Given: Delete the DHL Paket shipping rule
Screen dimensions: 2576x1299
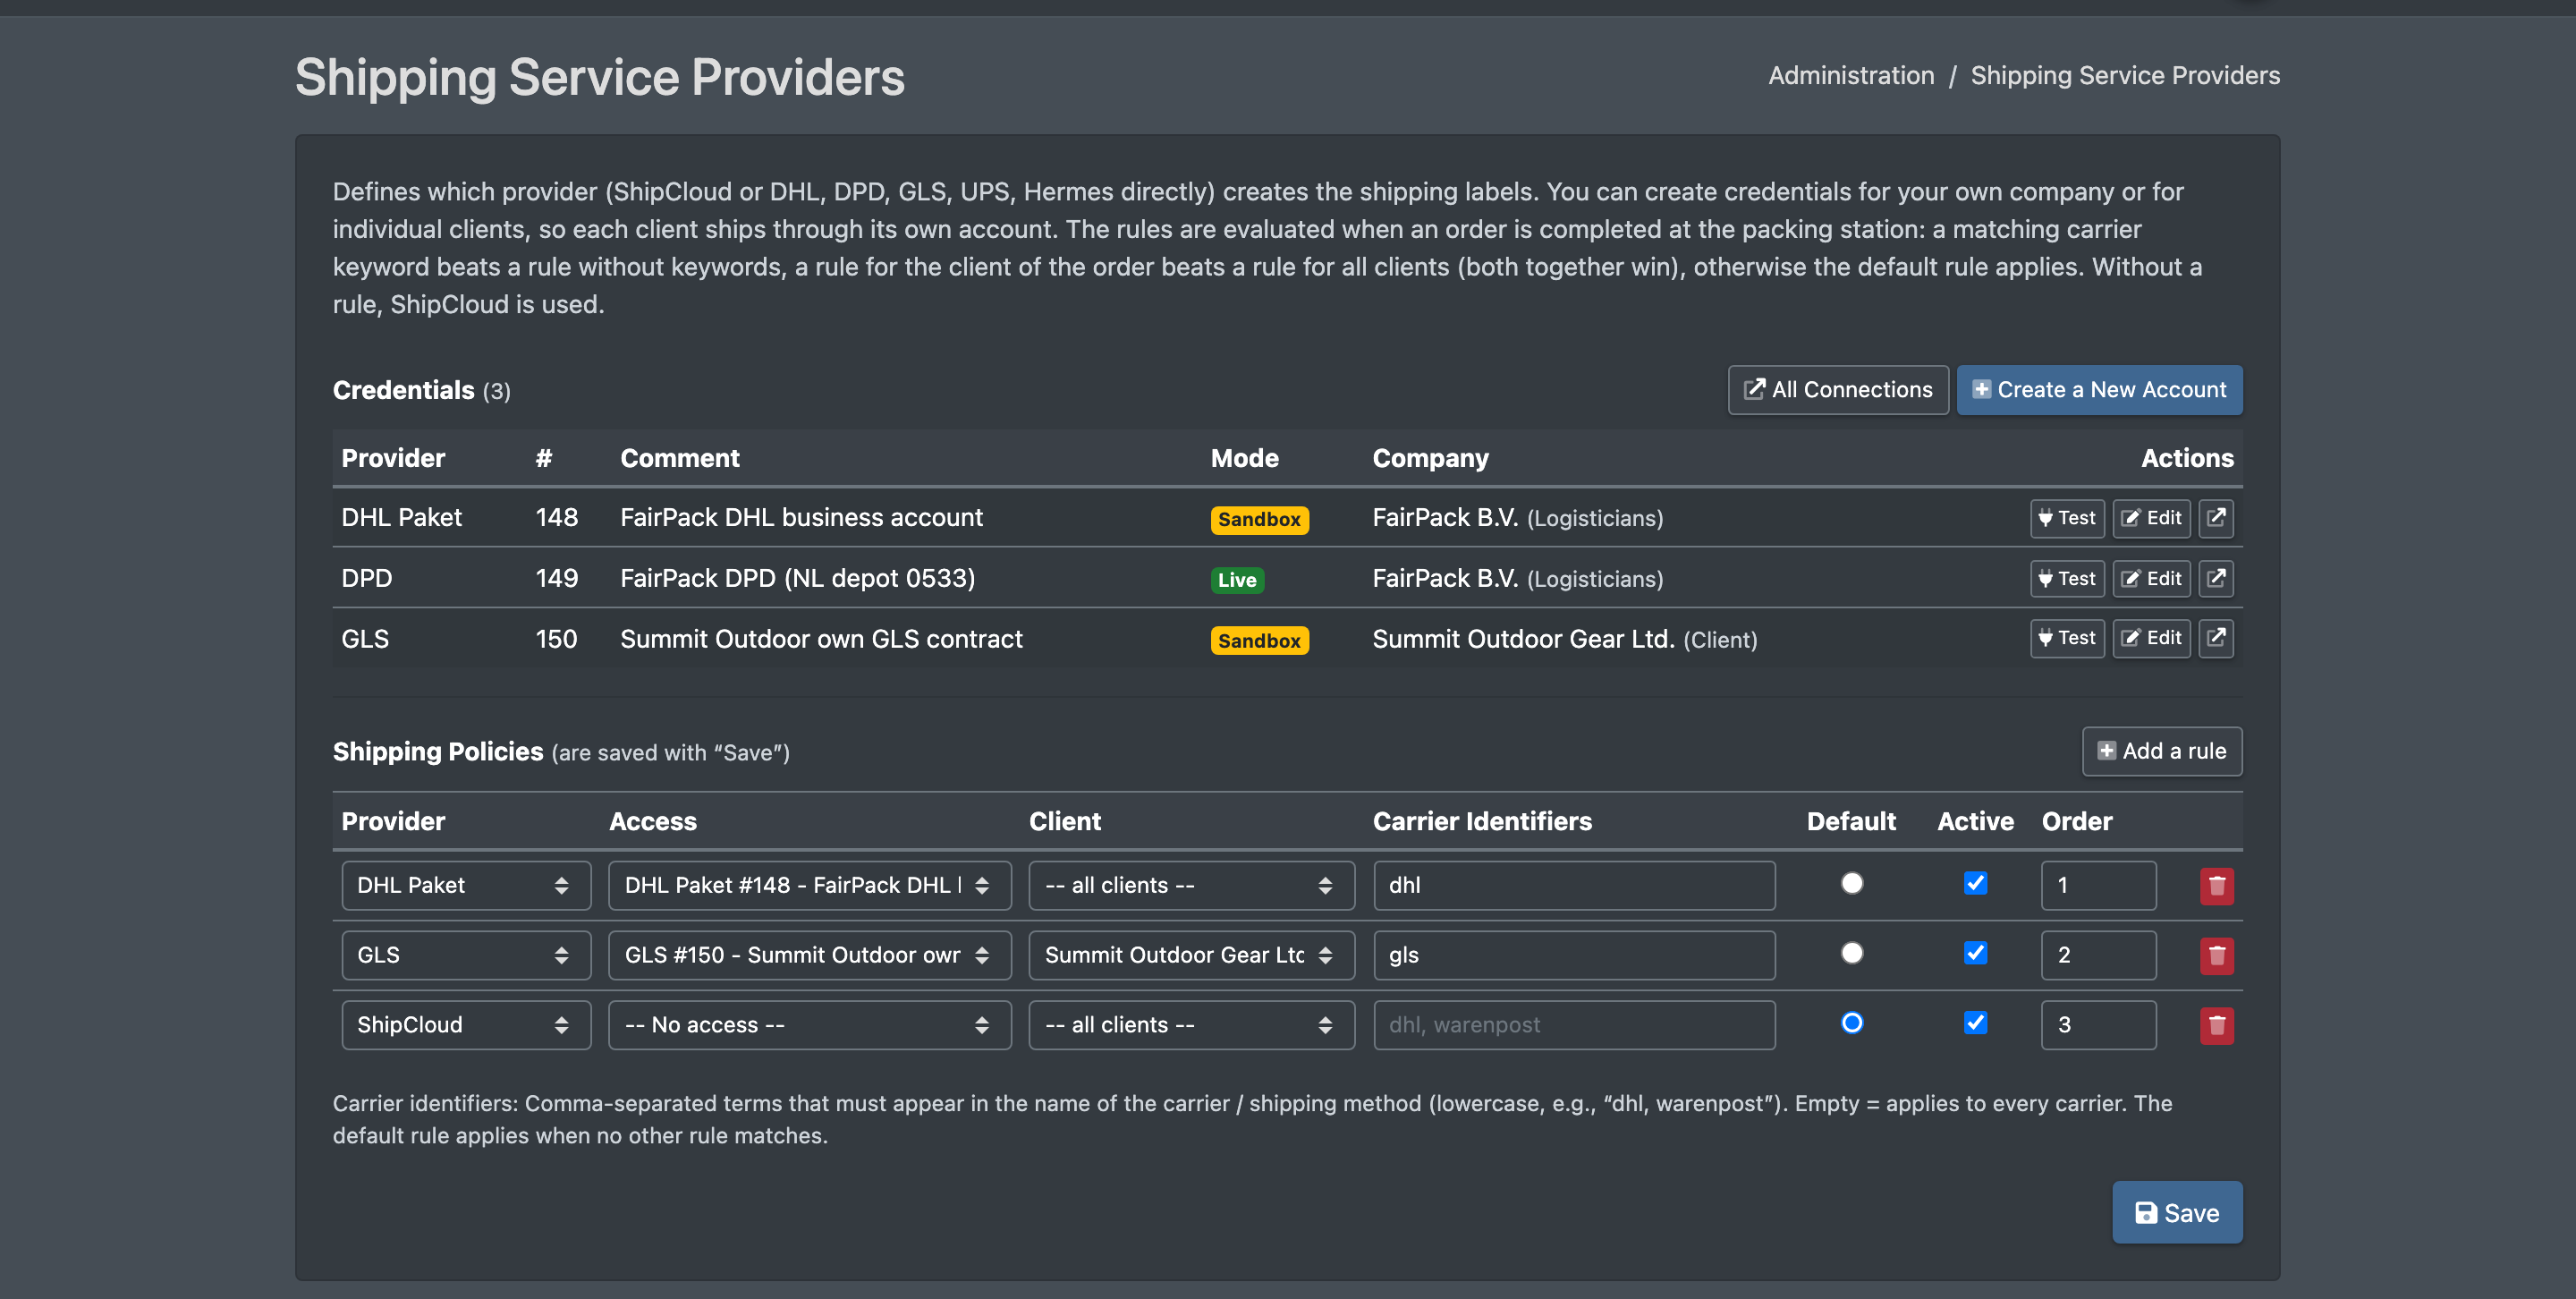Looking at the screenshot, I should (x=2216, y=885).
